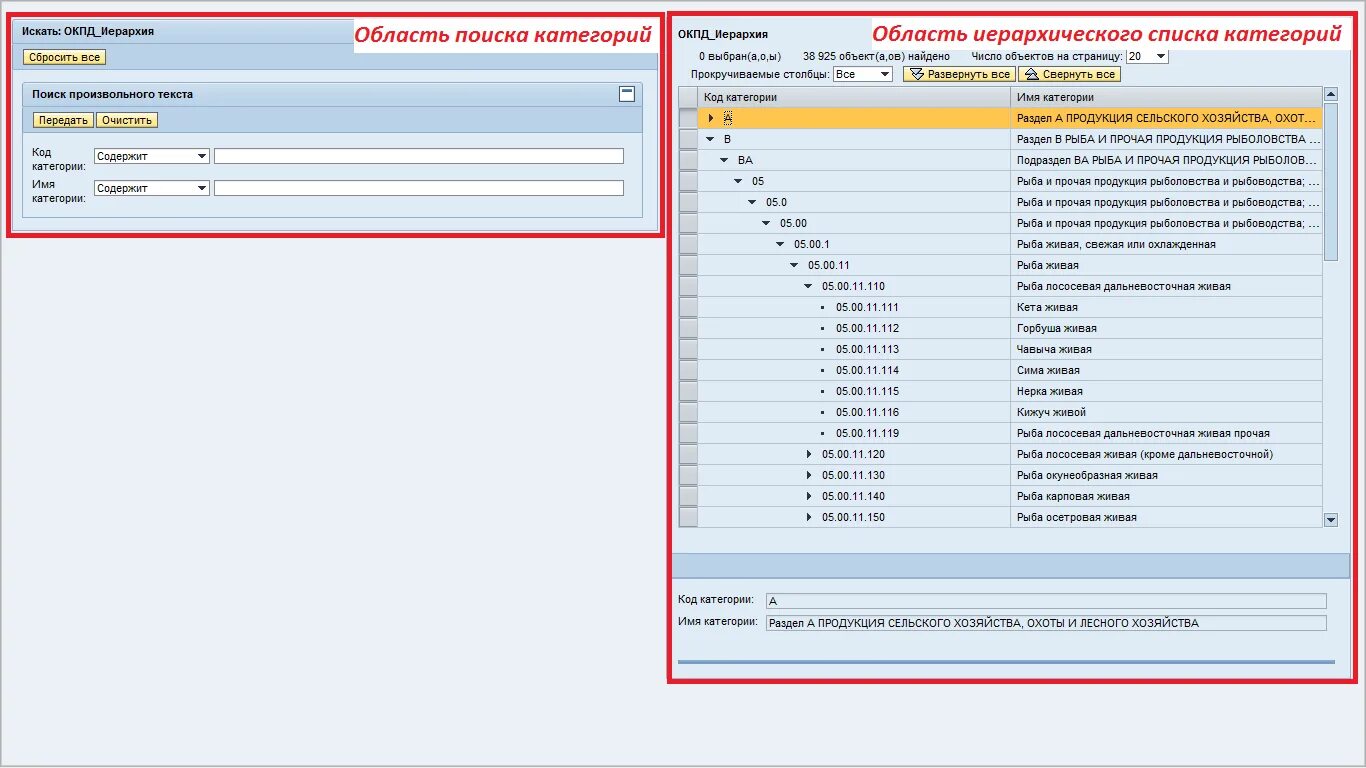This screenshot has height=768, width=1366.
Task: Click the Очистить button
Action: pos(127,120)
